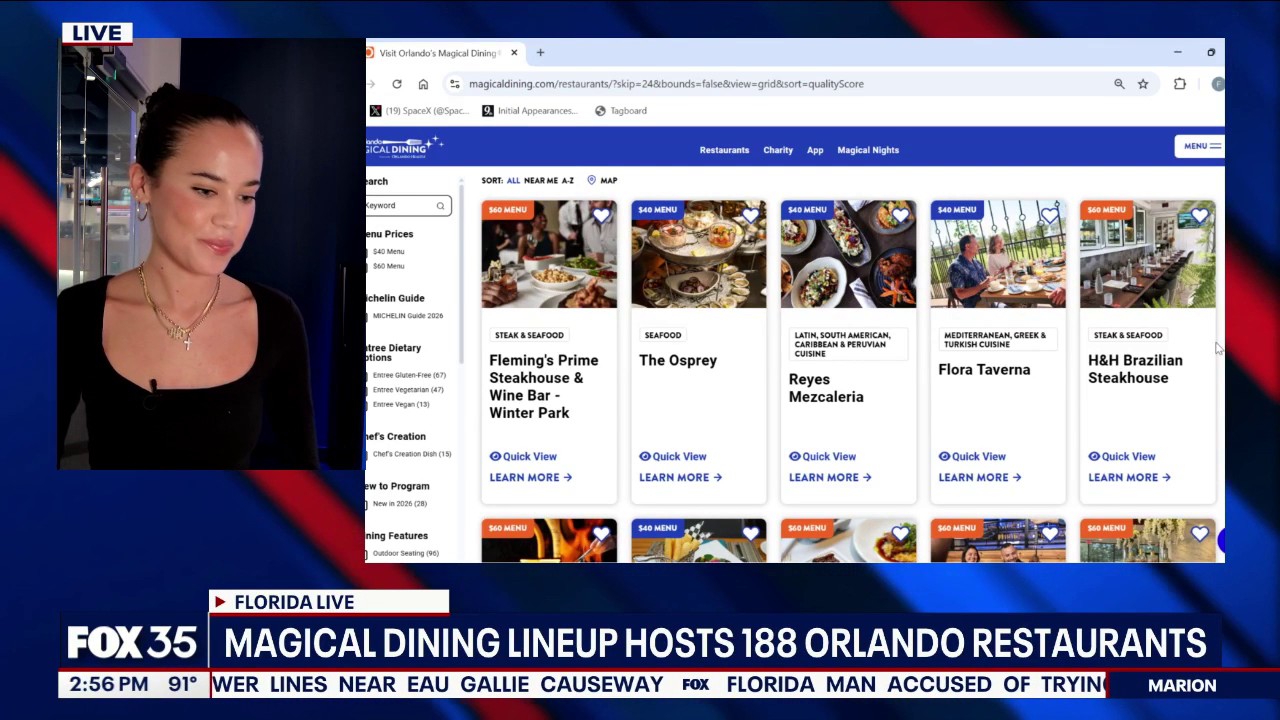The image size is (1280, 720).
Task: Reload the page with the browser refresh icon
Action: pyautogui.click(x=397, y=84)
